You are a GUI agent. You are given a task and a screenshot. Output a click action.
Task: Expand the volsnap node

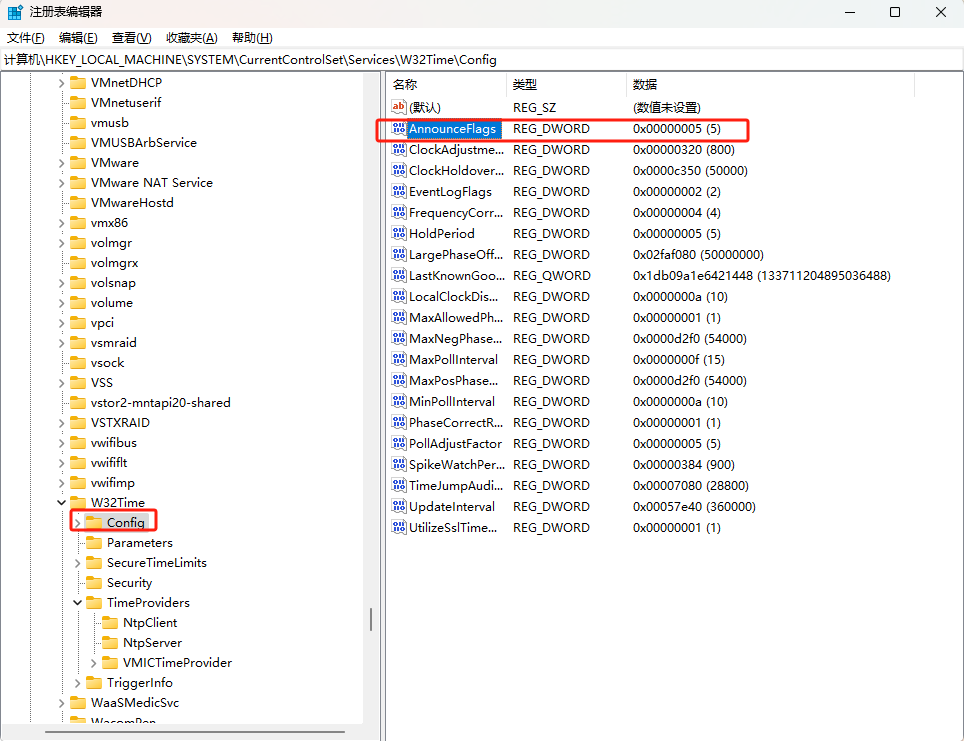(61, 283)
